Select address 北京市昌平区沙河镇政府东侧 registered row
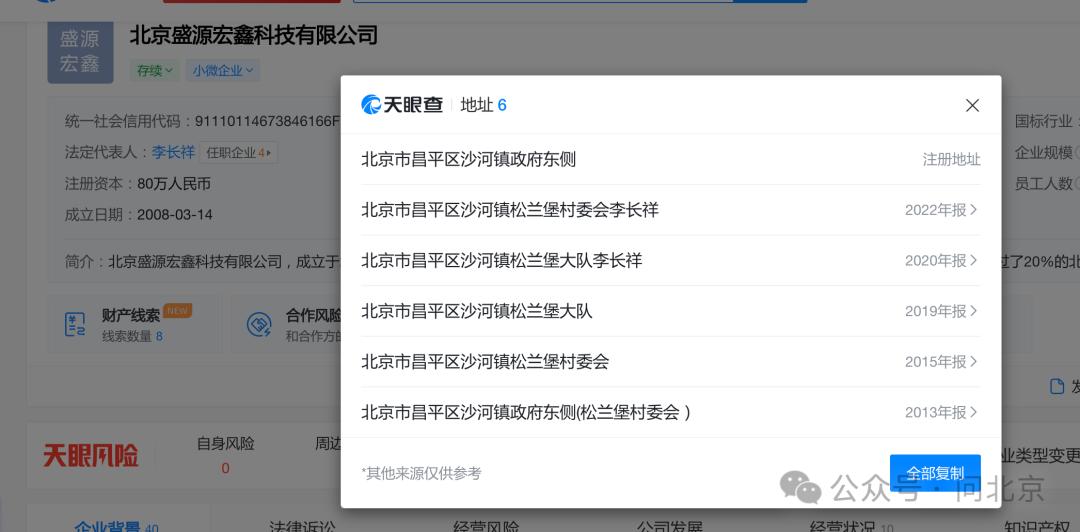 pyautogui.click(x=670, y=160)
